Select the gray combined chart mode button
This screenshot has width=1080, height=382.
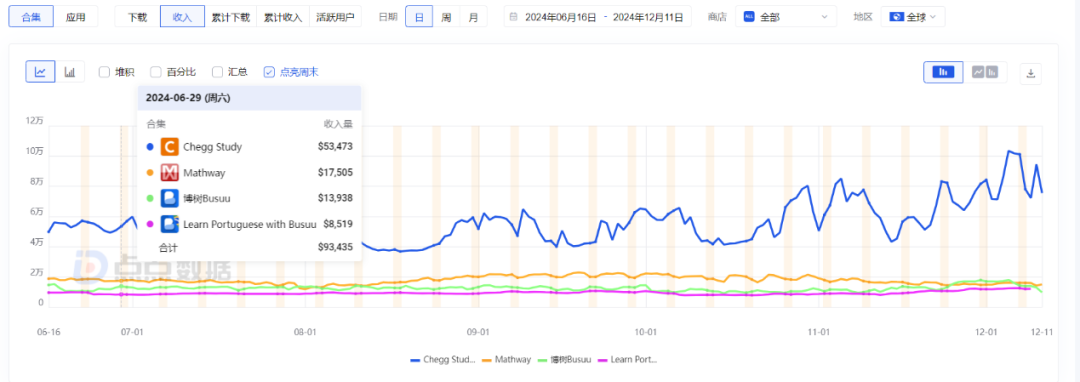point(985,72)
